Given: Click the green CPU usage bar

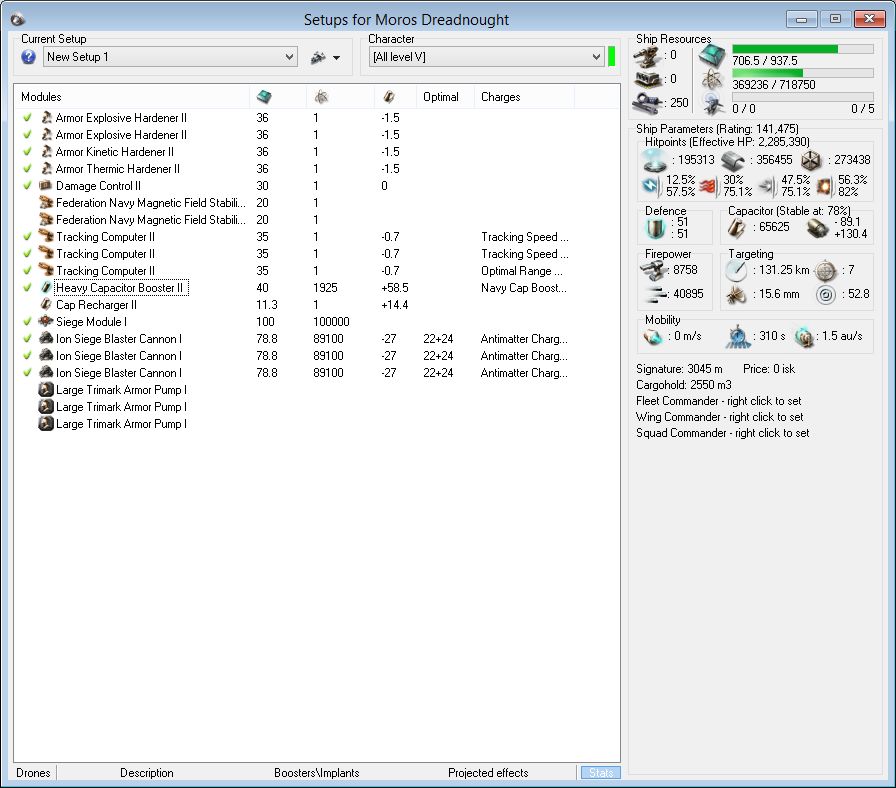Looking at the screenshot, I should 785,48.
